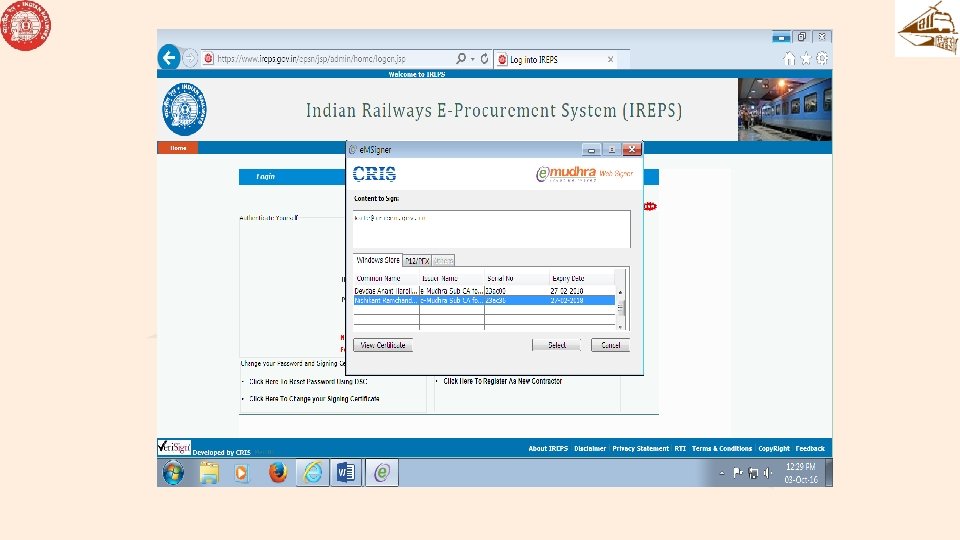Click the Content to Sign text area

pyautogui.click(x=492, y=229)
